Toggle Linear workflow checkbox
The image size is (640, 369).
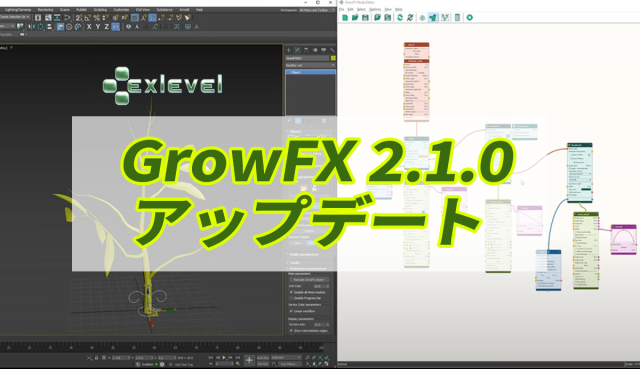coord(291,311)
